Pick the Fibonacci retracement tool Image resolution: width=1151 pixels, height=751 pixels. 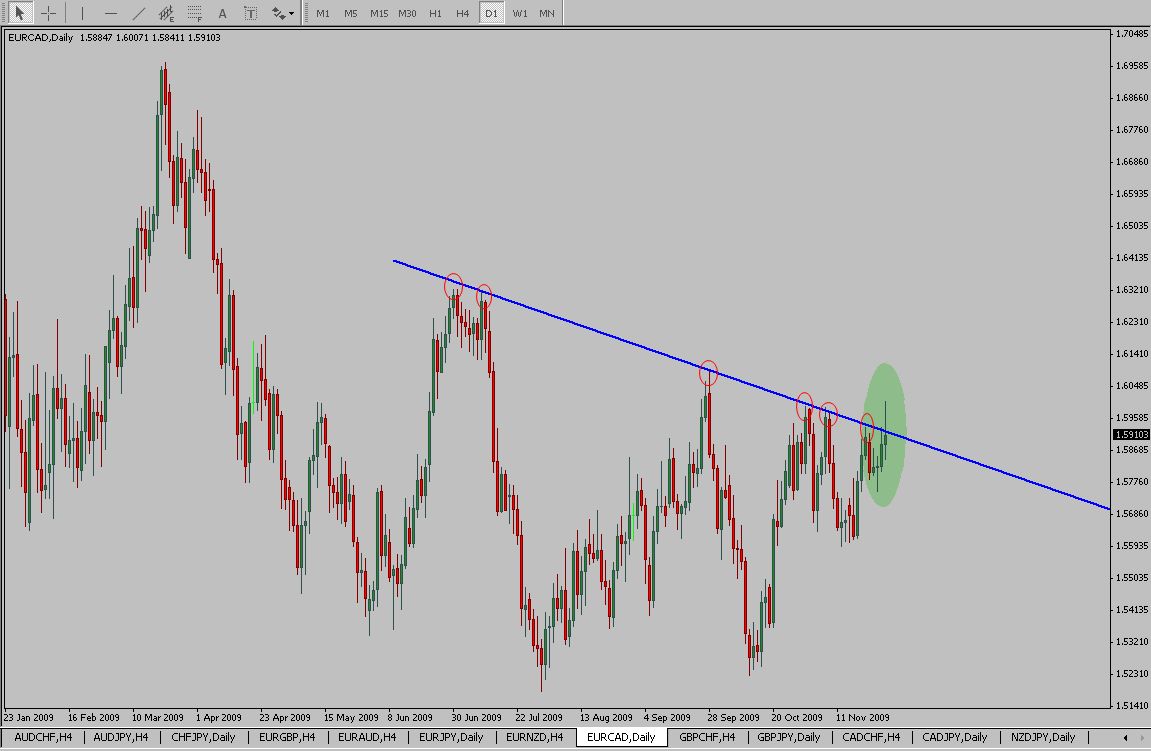pyautogui.click(x=194, y=14)
